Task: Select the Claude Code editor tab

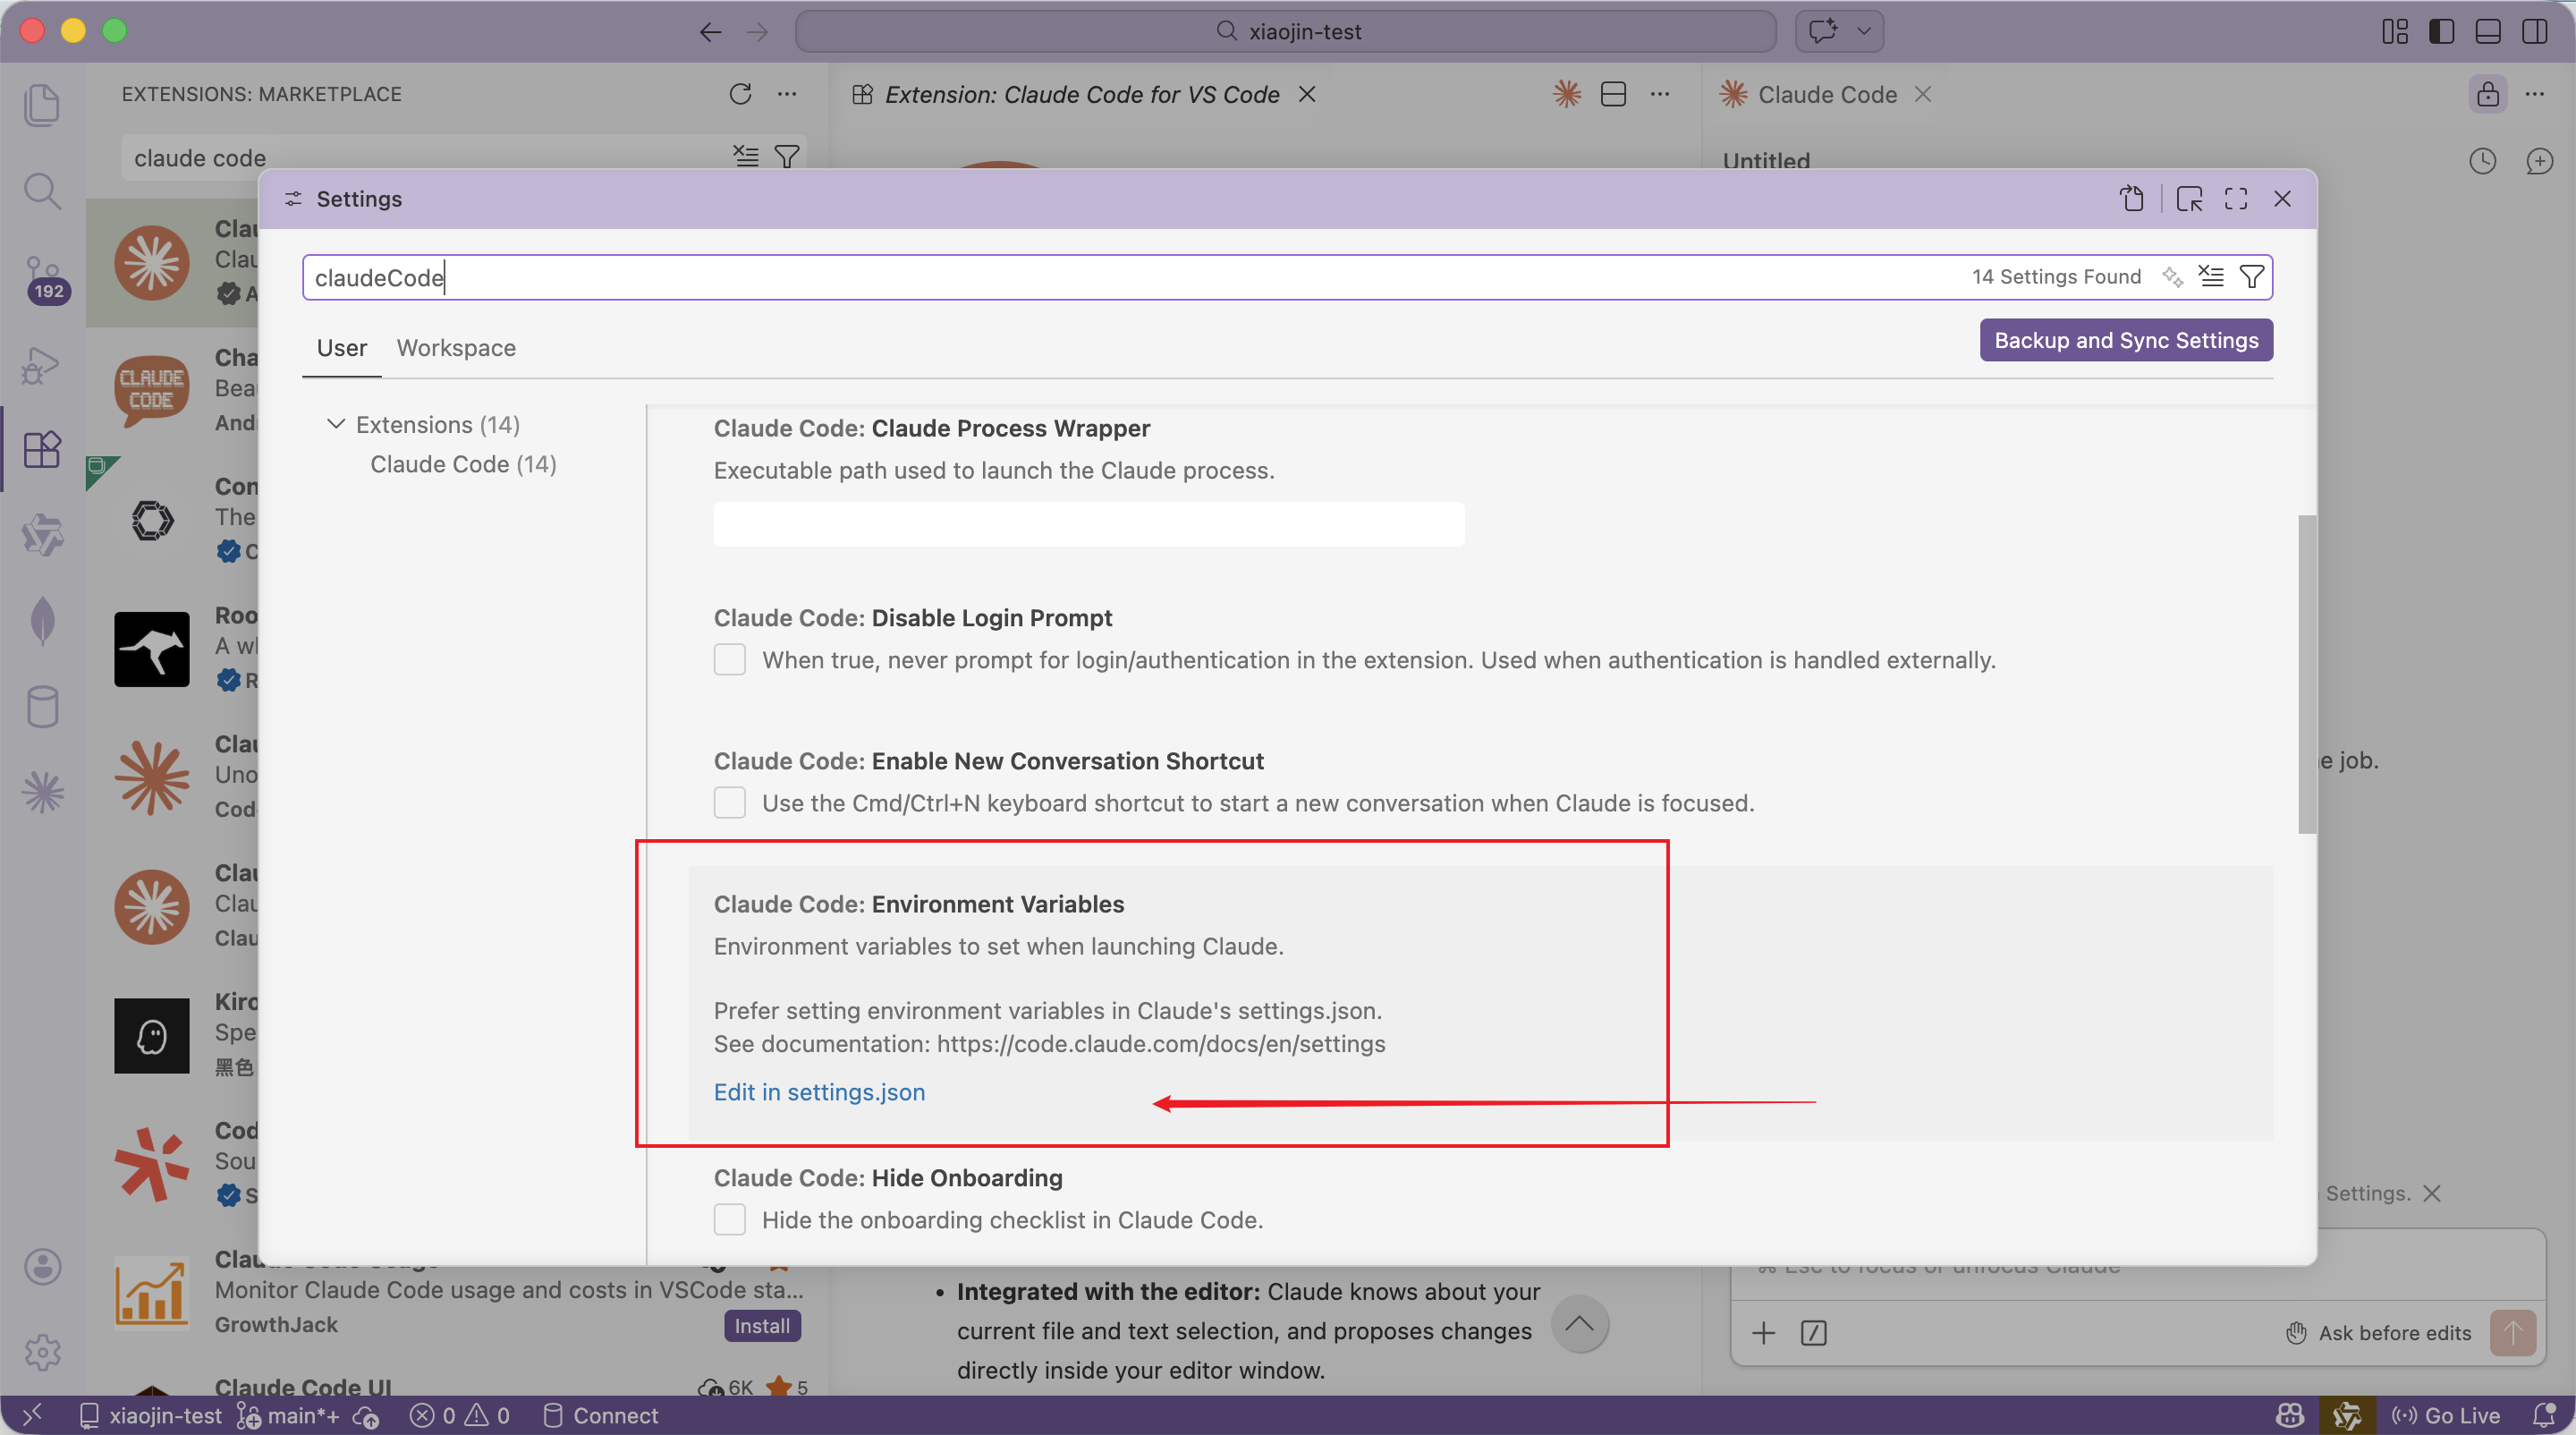Action: click(1826, 94)
